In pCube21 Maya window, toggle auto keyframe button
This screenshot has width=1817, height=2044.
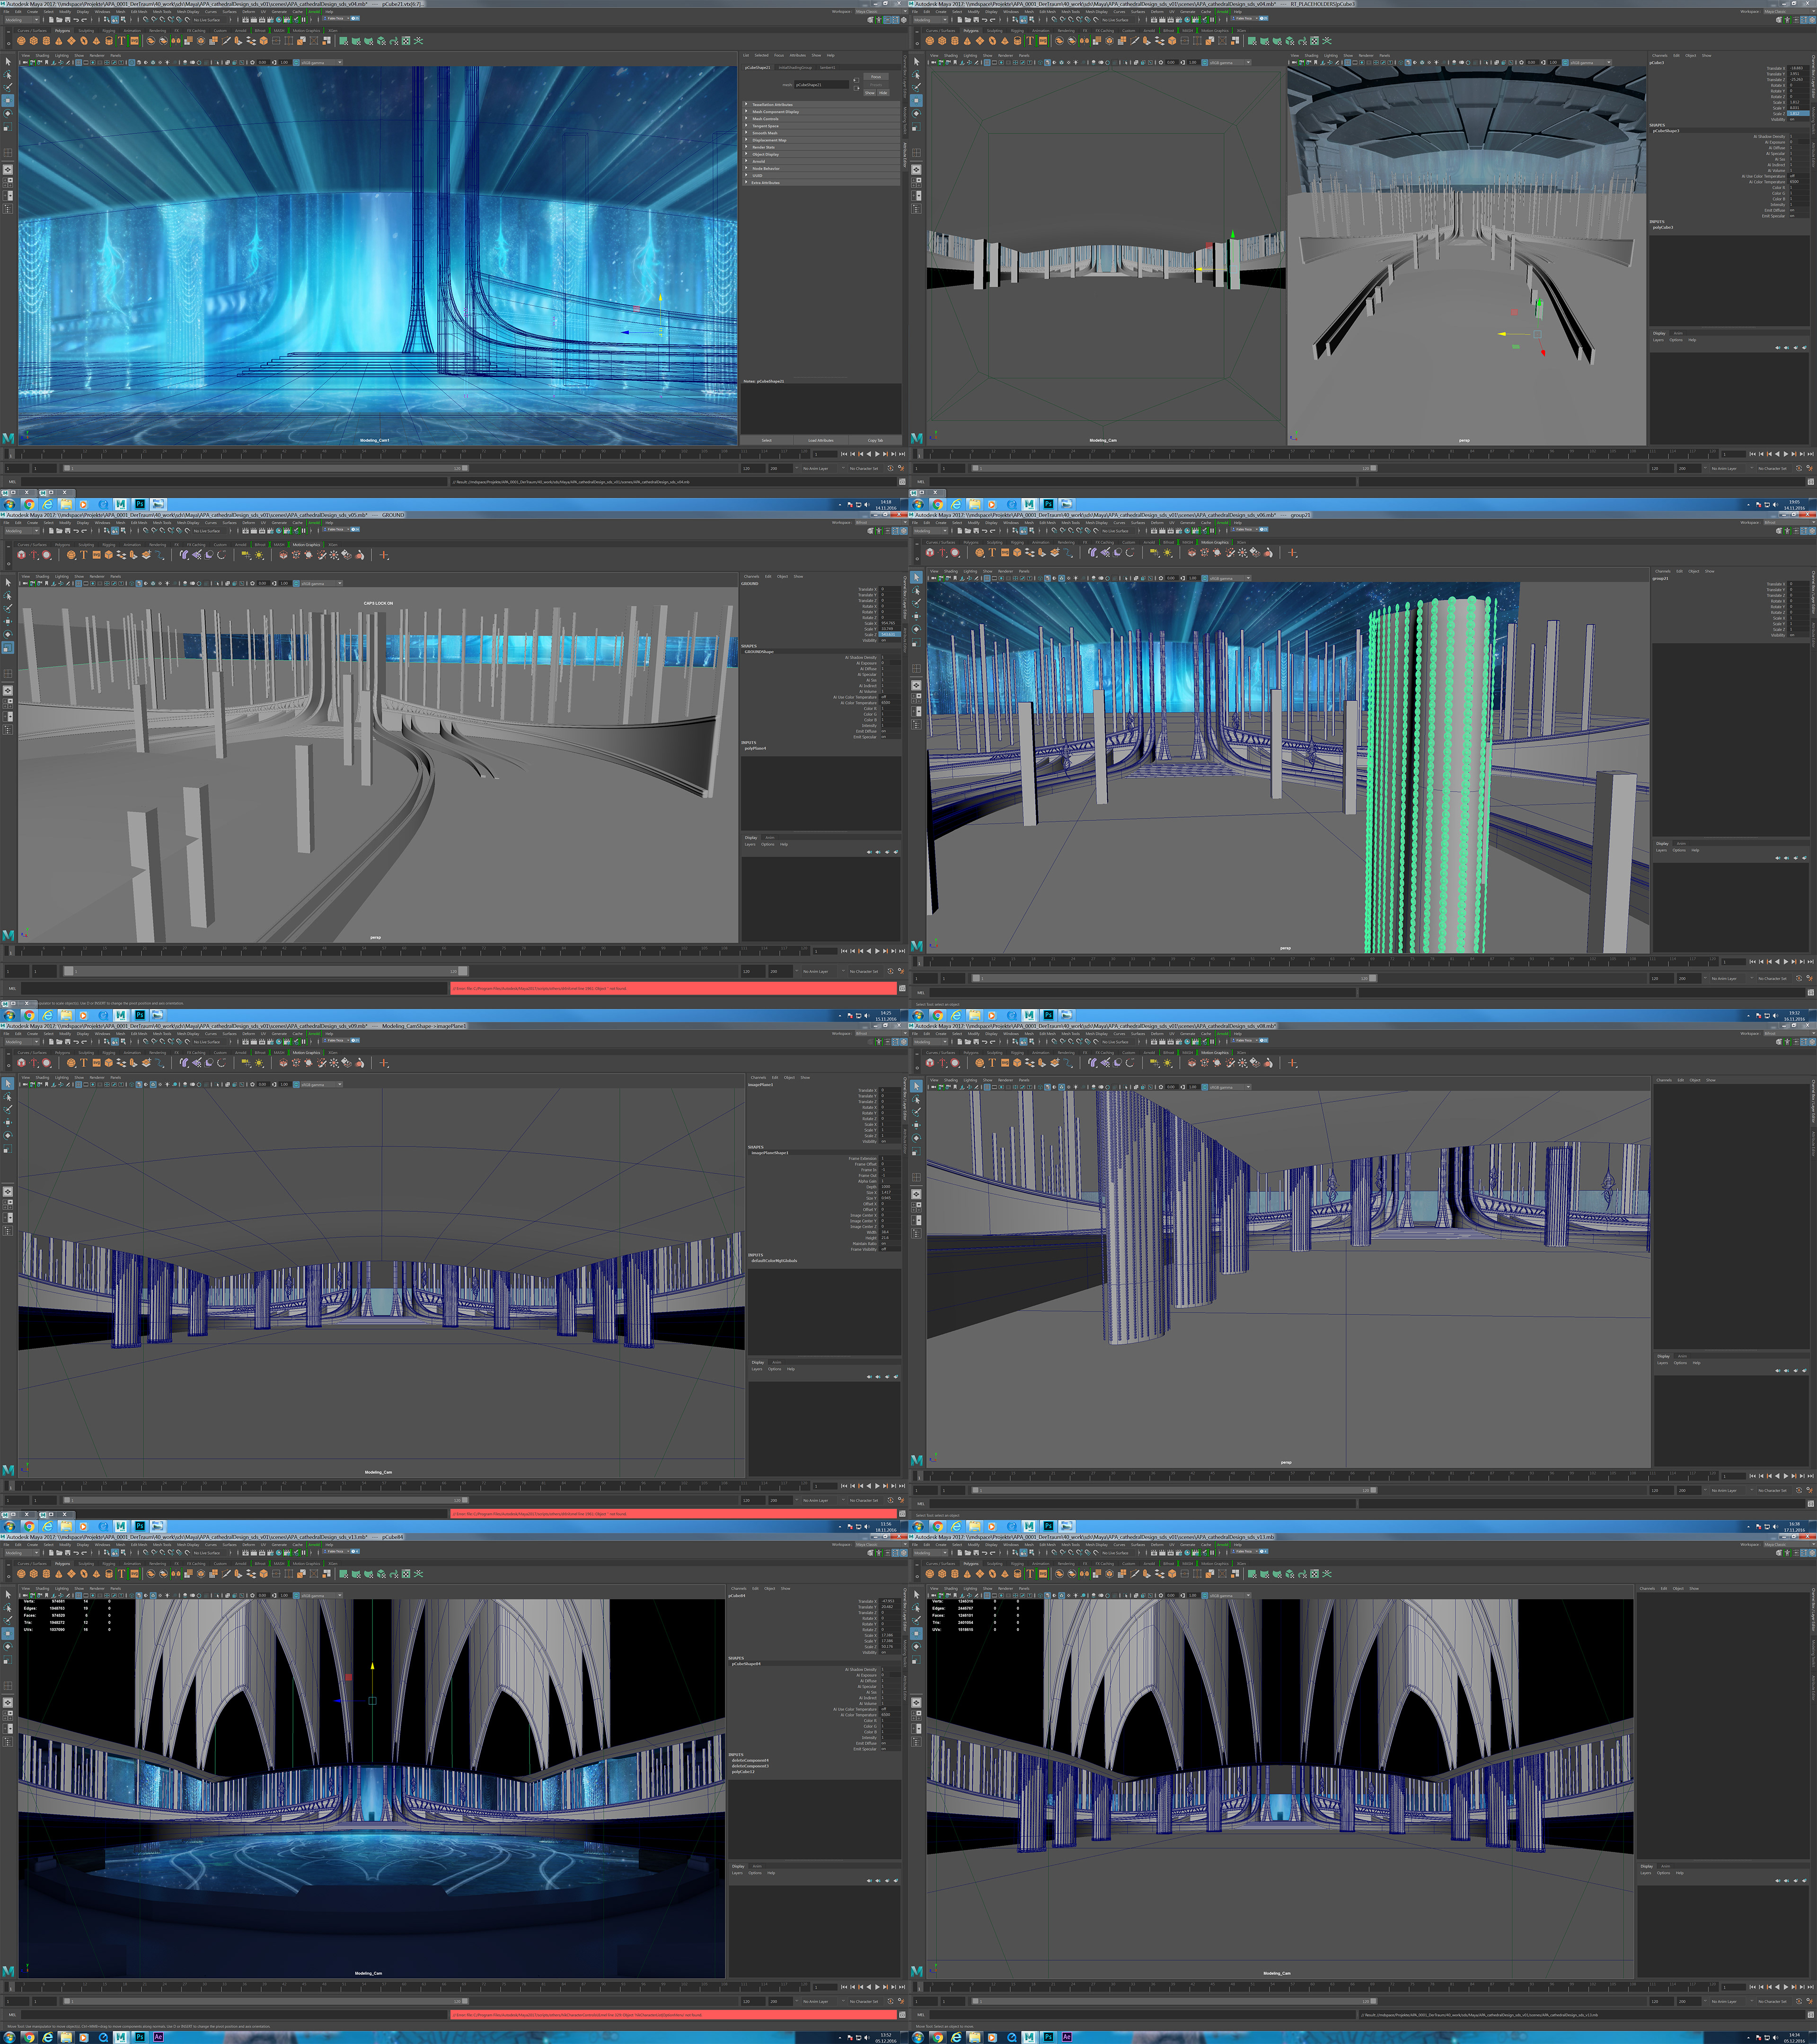coord(891,469)
